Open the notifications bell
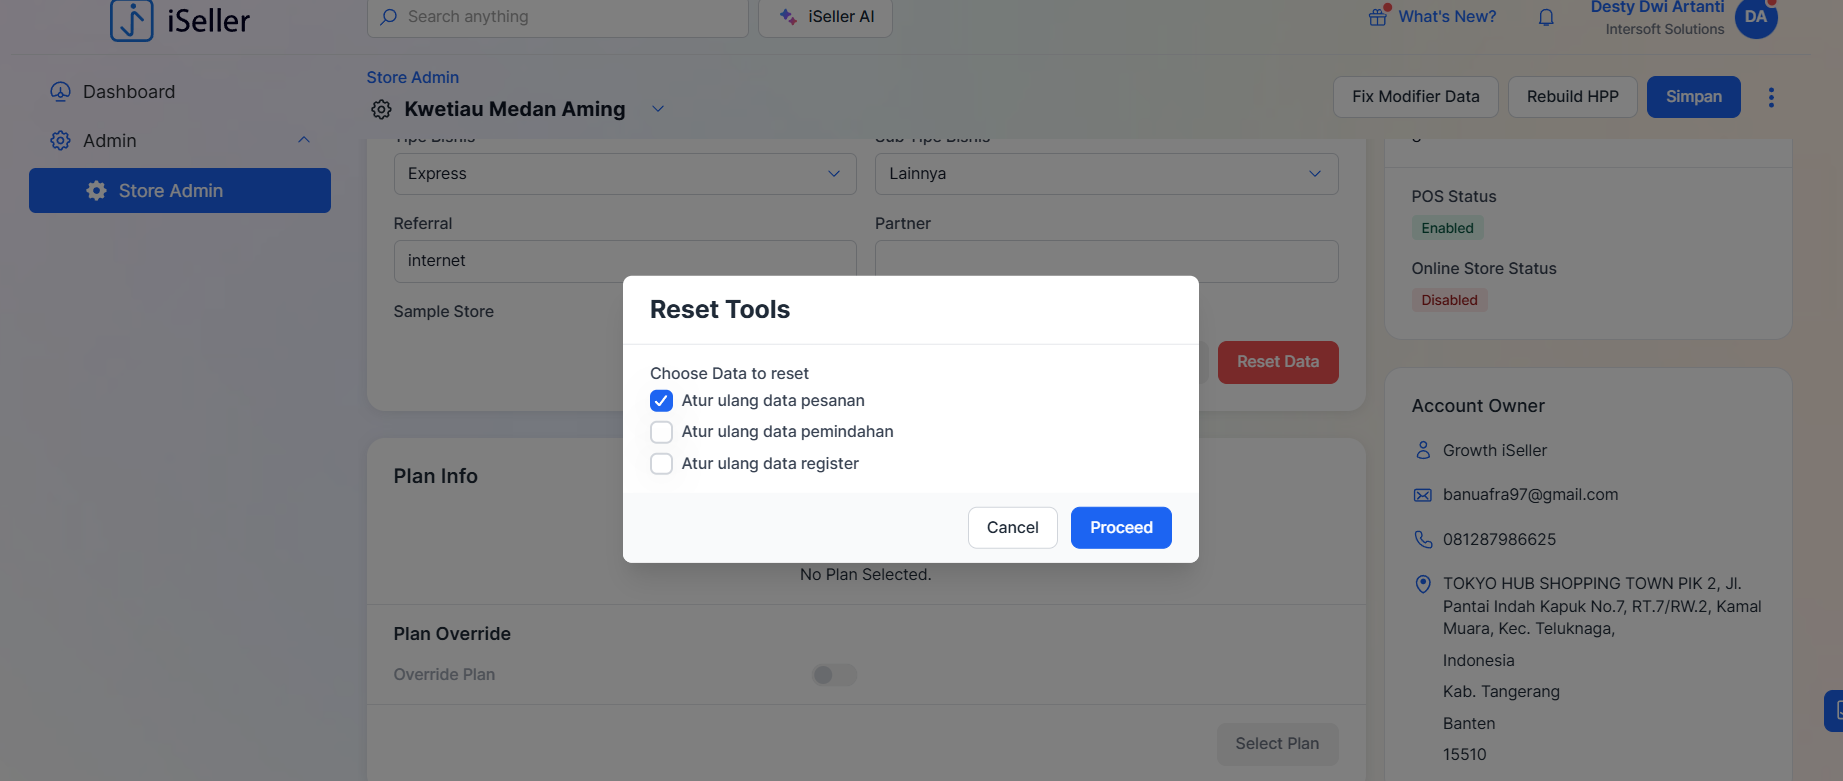The width and height of the screenshot is (1843, 781). pos(1546,17)
